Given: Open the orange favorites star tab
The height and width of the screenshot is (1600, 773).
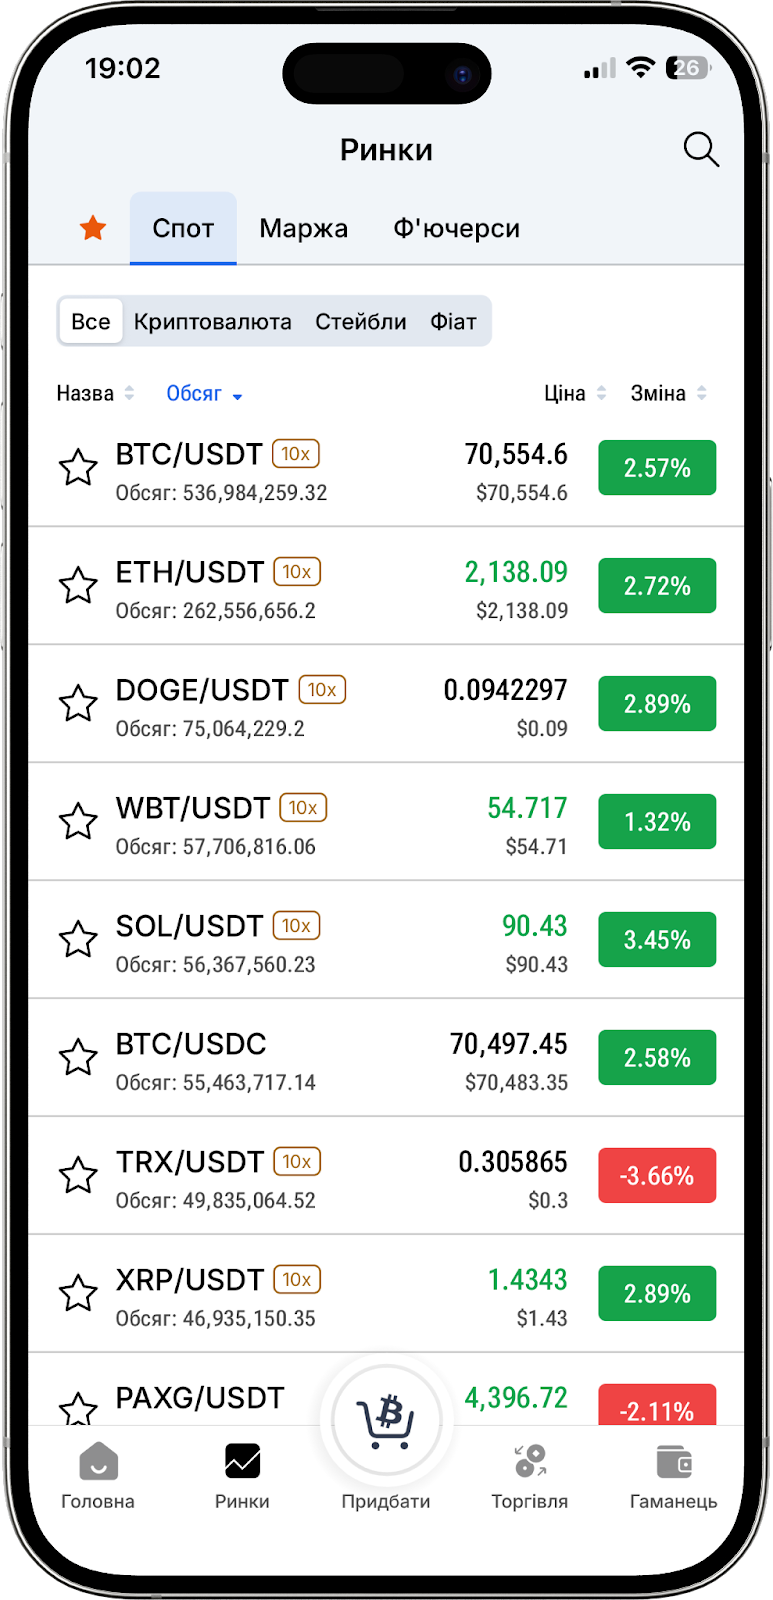Looking at the screenshot, I should pos(93,228).
